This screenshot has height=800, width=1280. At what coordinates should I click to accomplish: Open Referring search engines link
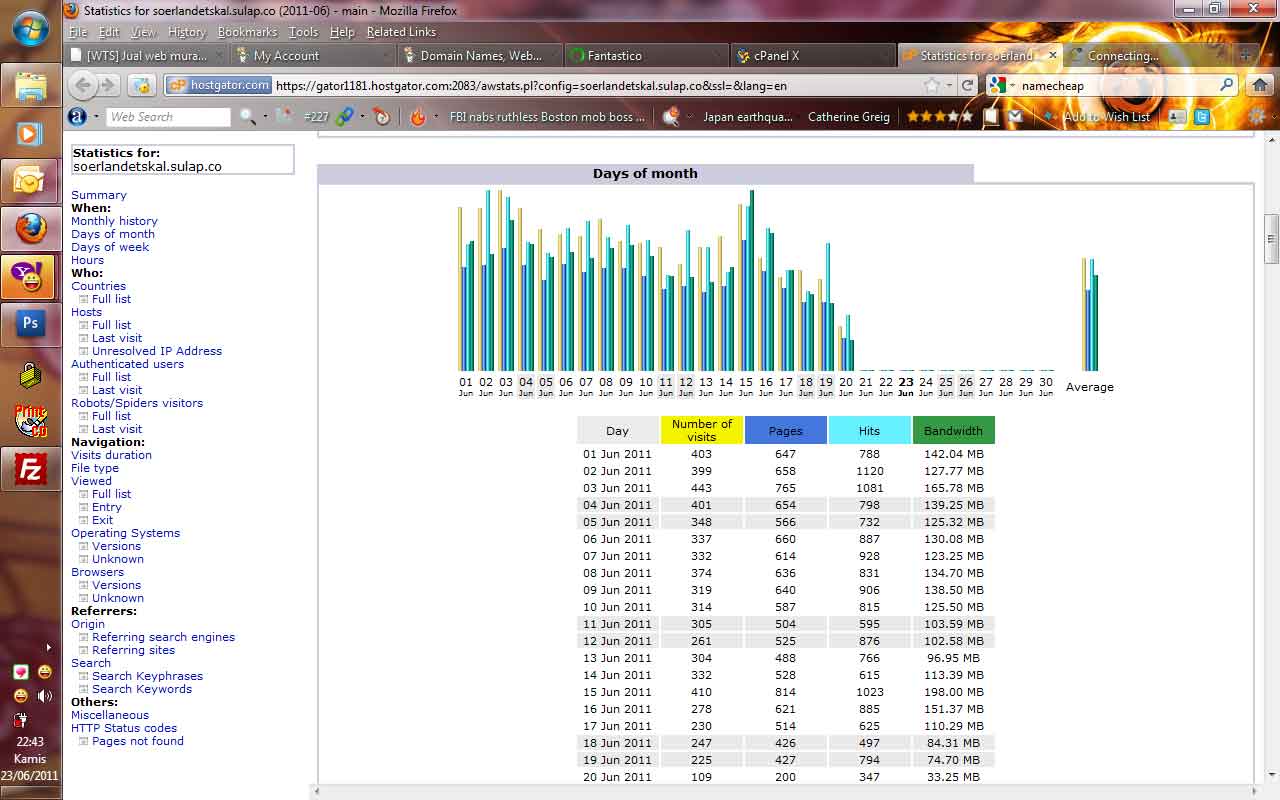tap(163, 637)
